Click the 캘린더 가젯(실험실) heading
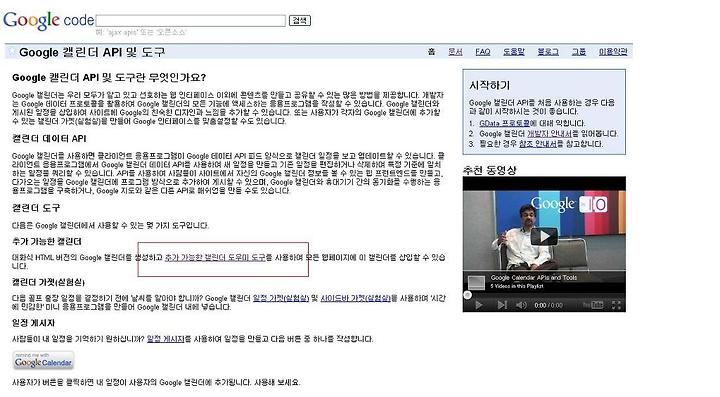 (48, 282)
